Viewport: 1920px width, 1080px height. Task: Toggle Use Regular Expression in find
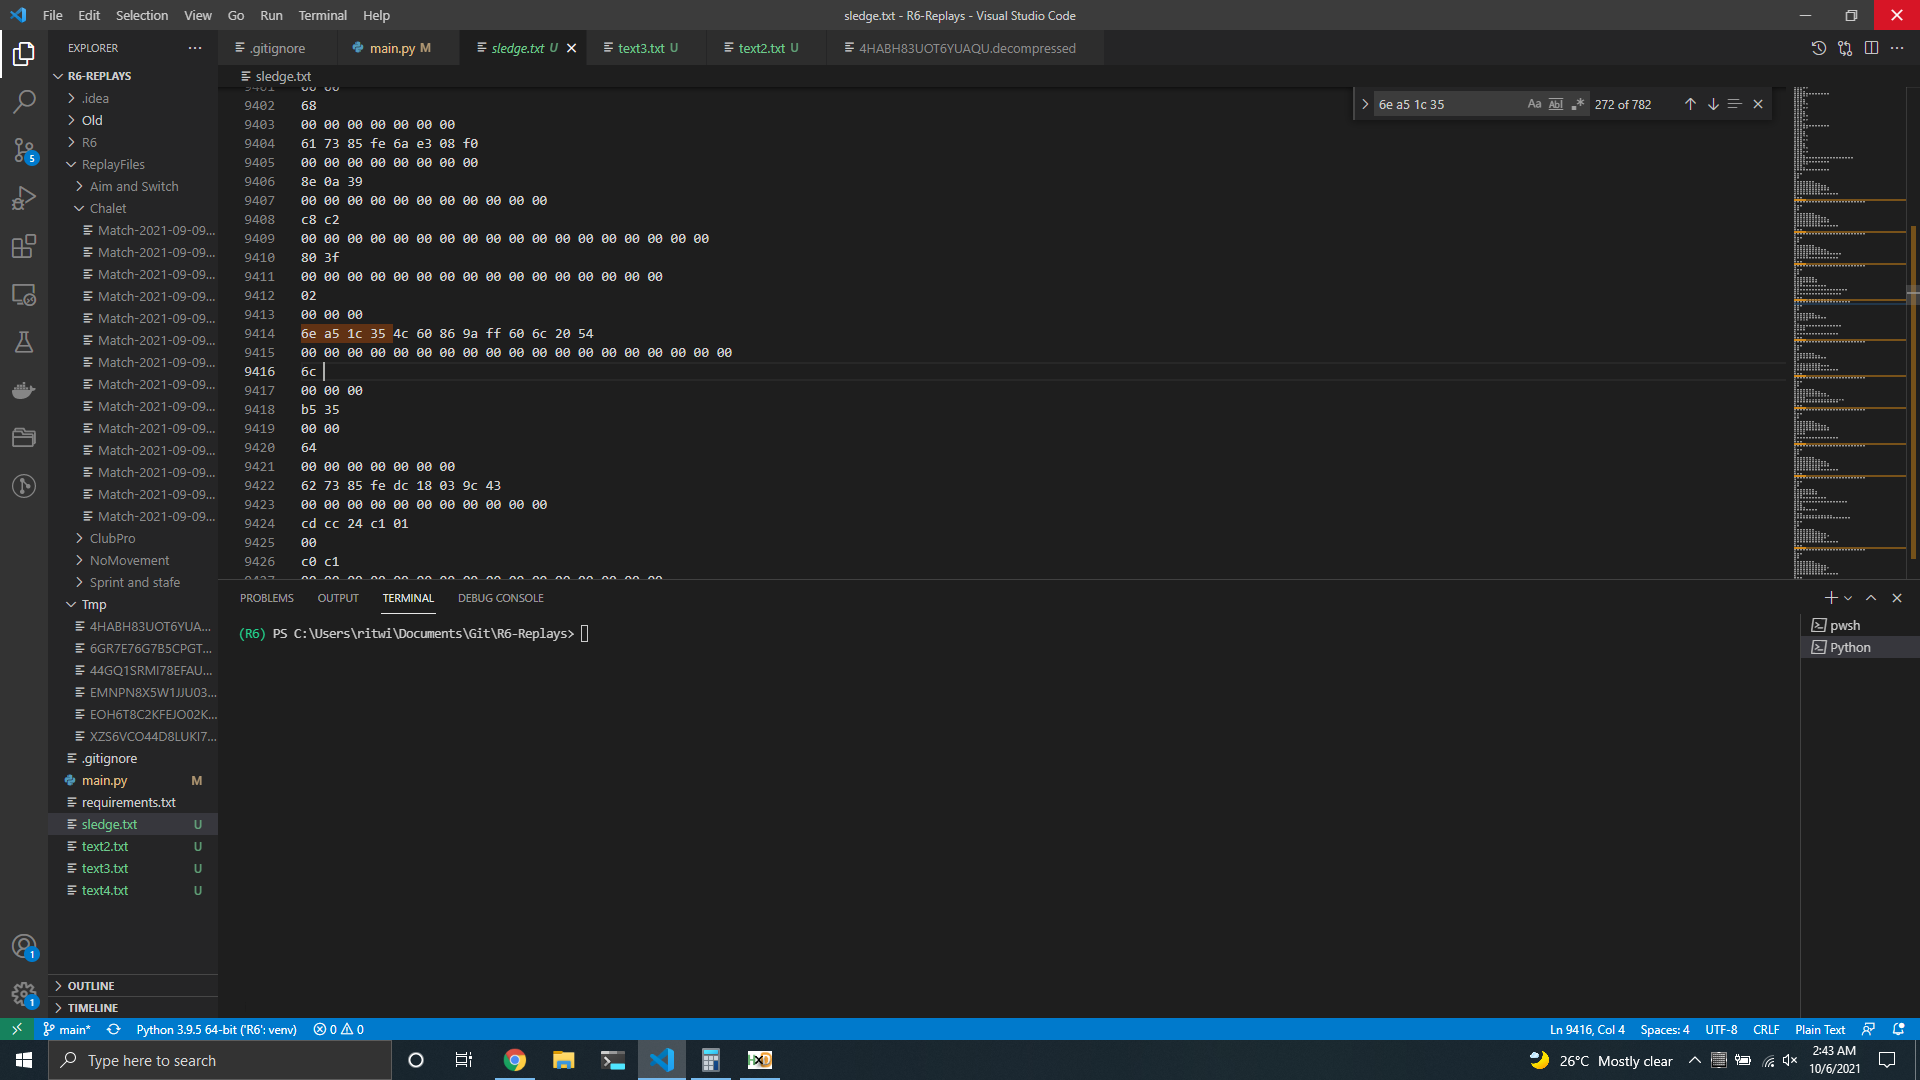pos(1578,104)
